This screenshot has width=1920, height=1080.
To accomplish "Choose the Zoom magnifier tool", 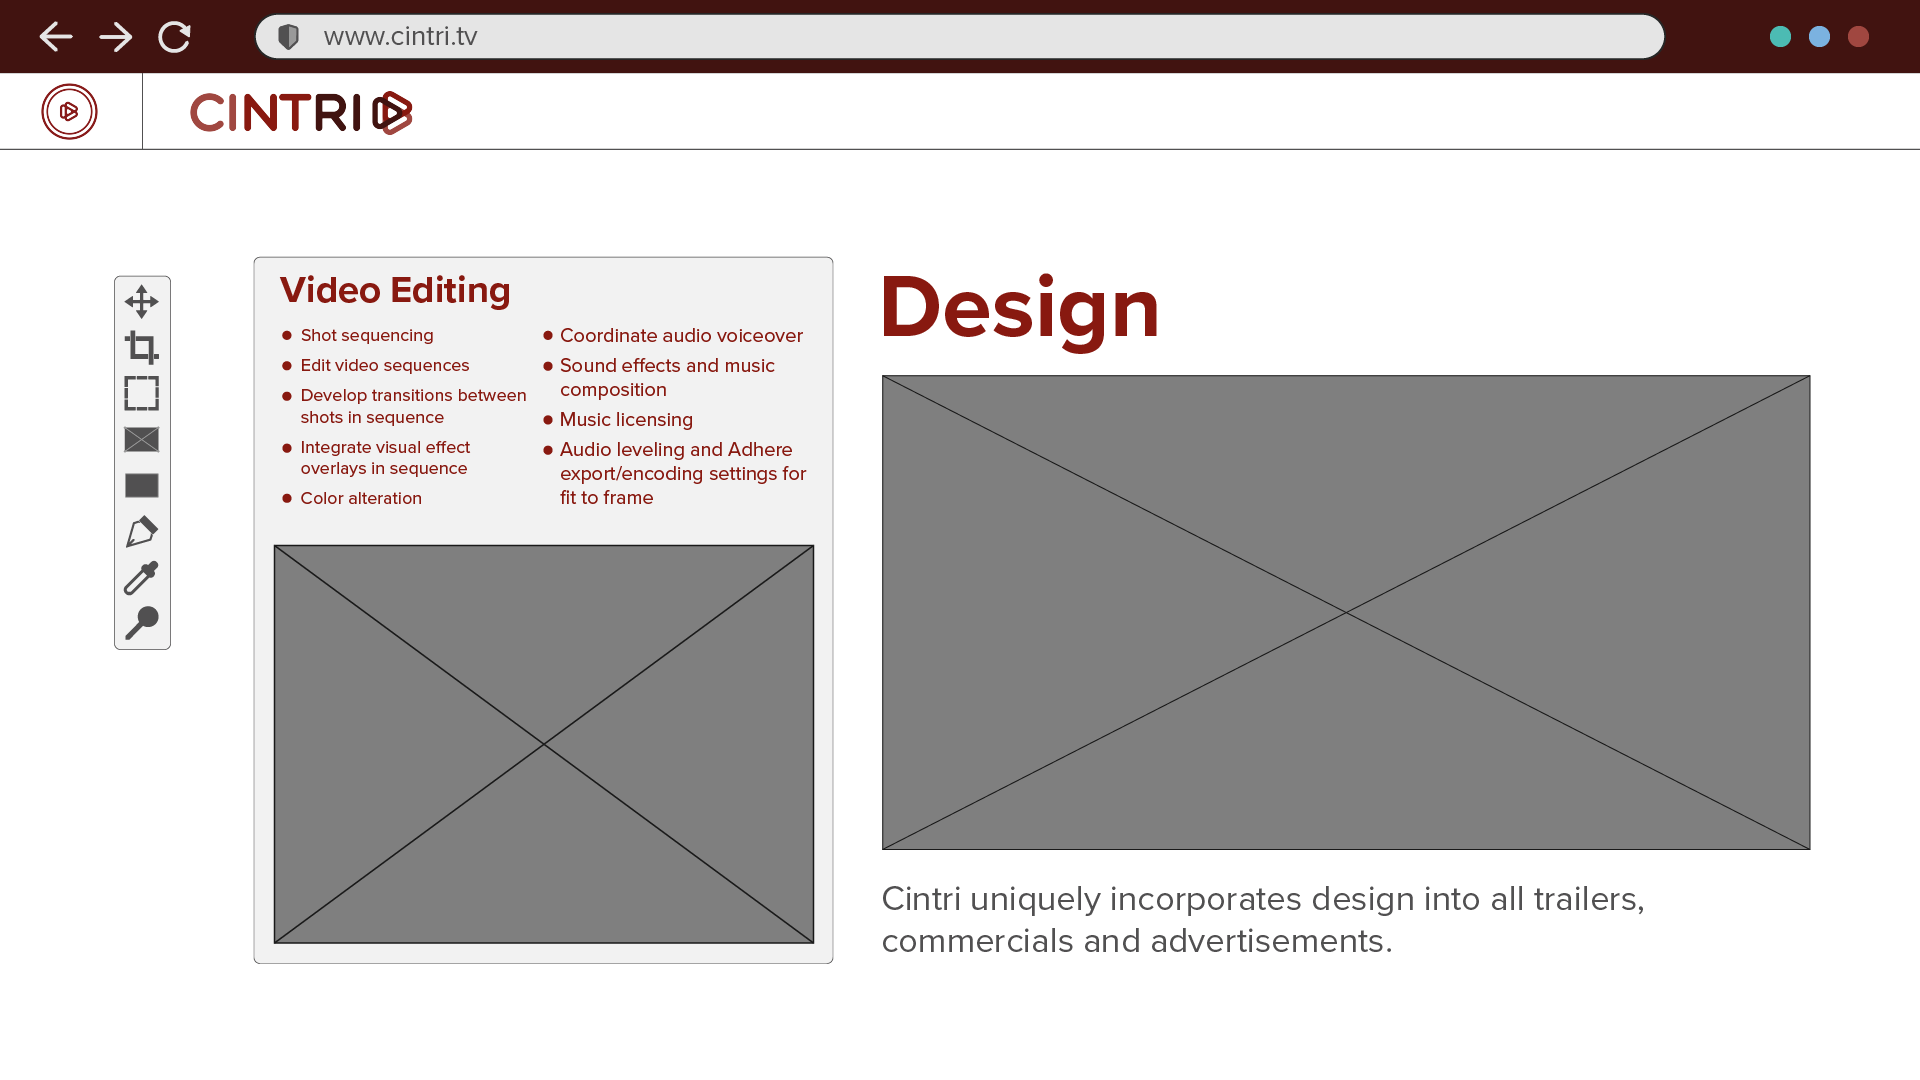I will pyautogui.click(x=141, y=622).
